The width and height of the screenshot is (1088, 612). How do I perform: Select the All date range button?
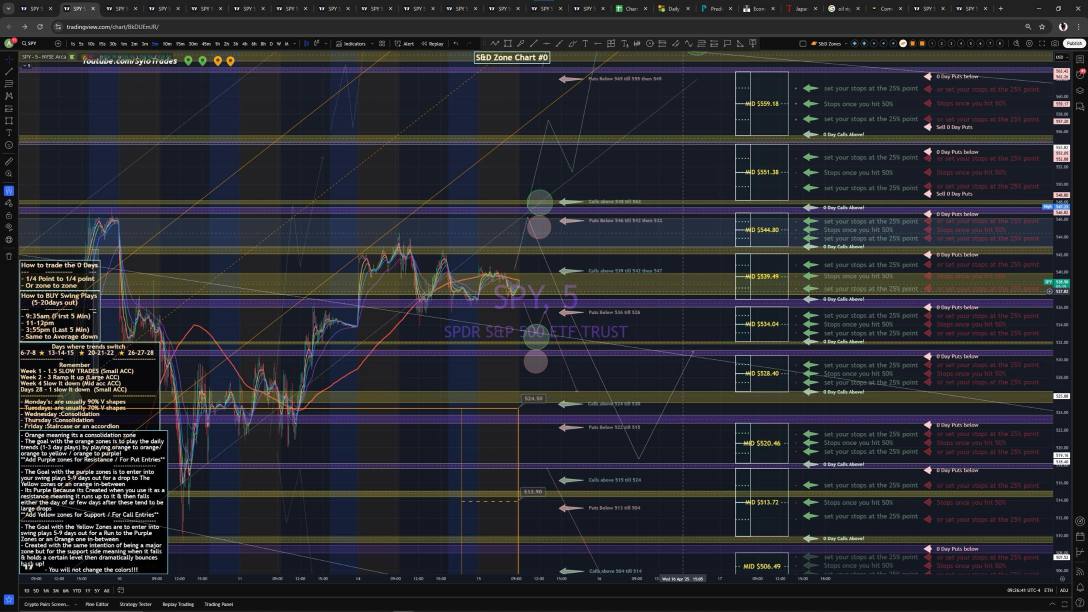(106, 590)
